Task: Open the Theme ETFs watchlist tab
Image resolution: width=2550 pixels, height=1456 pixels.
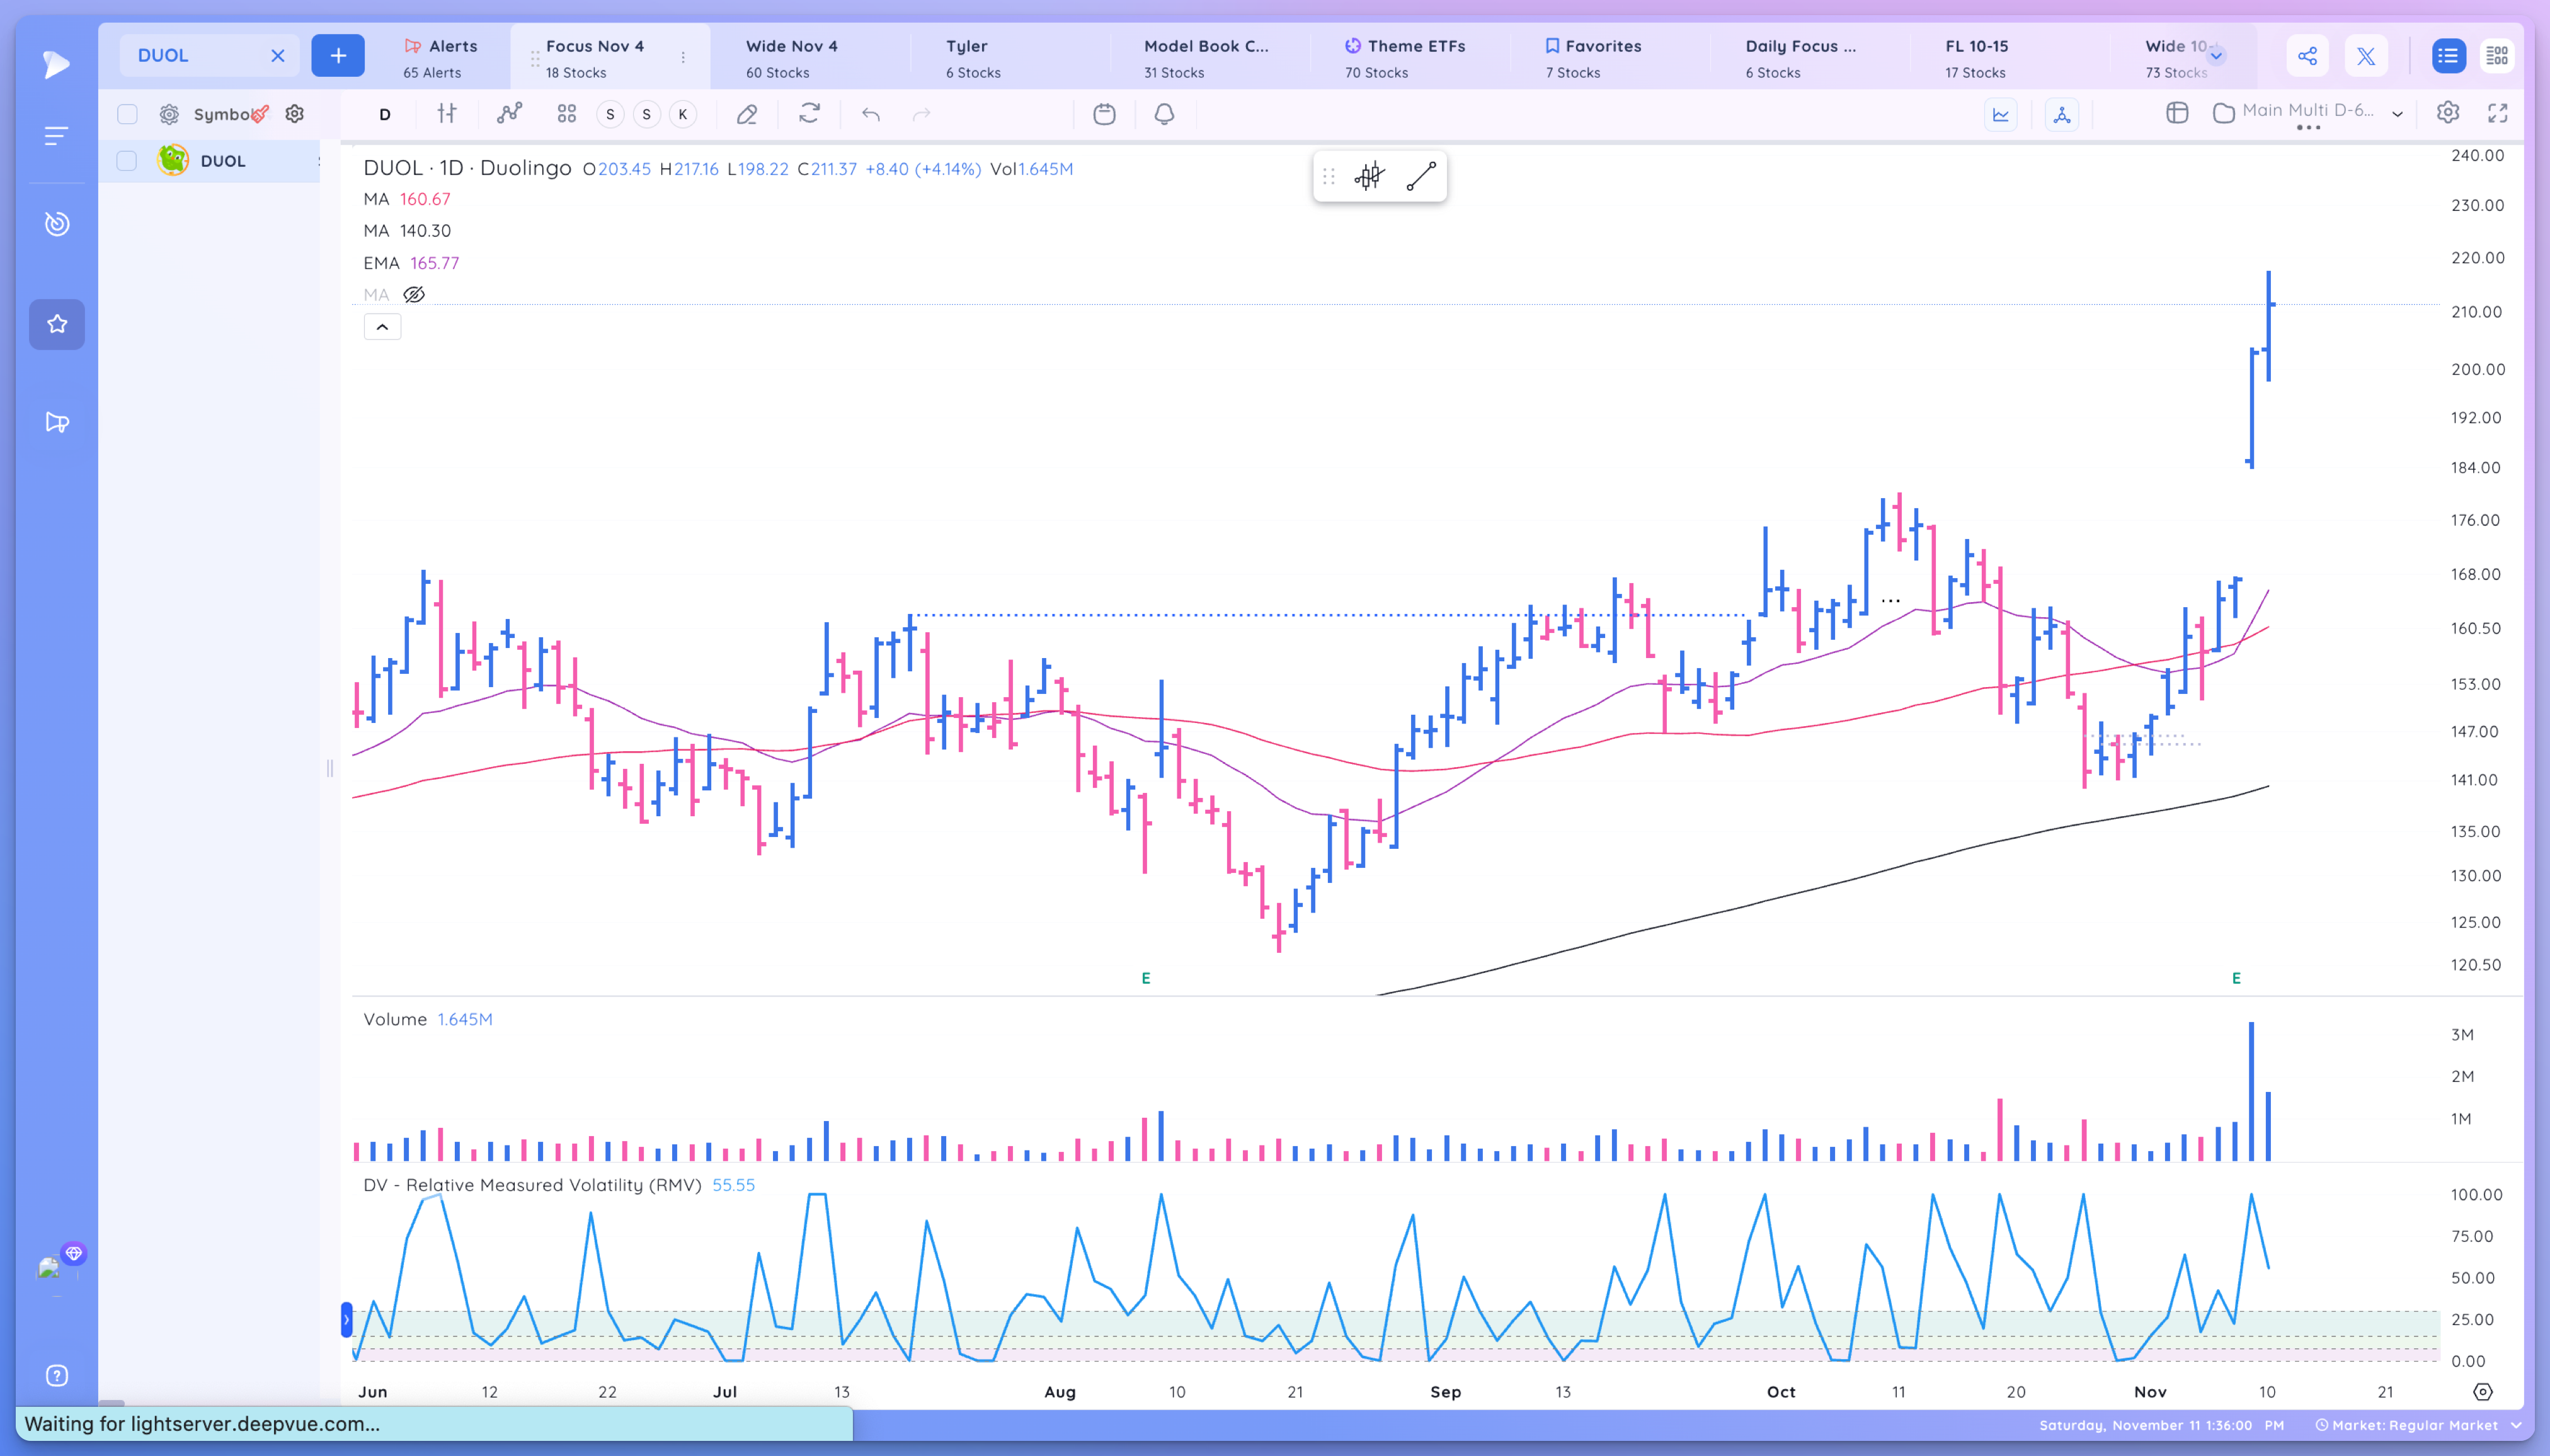Action: (1404, 57)
